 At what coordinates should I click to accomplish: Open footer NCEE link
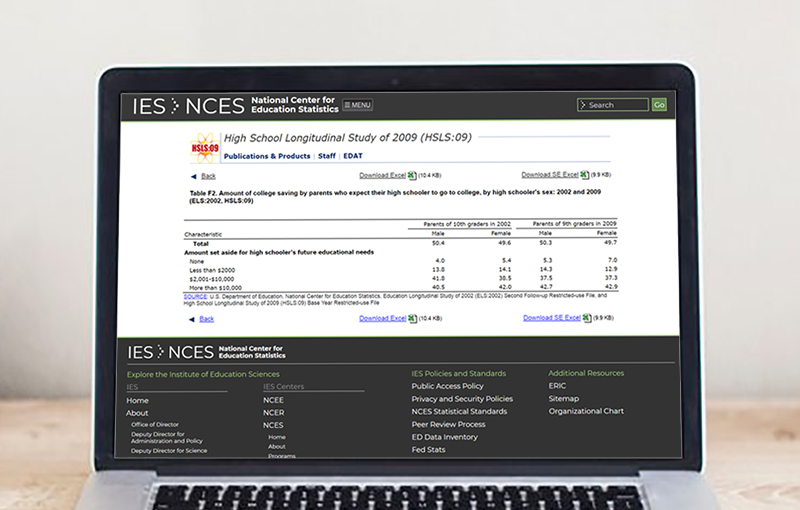click(273, 400)
